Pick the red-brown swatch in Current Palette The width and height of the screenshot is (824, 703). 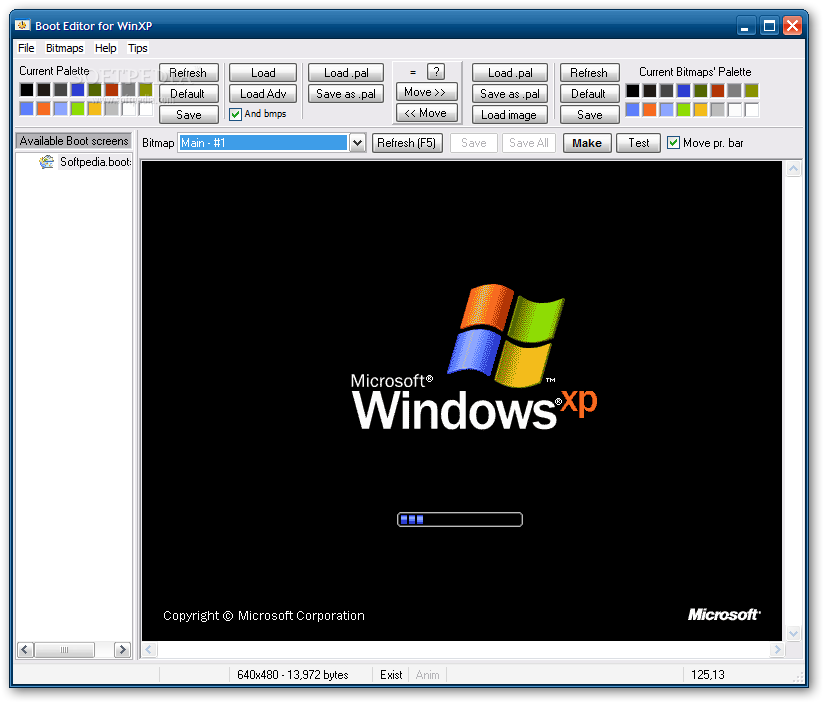click(111, 90)
